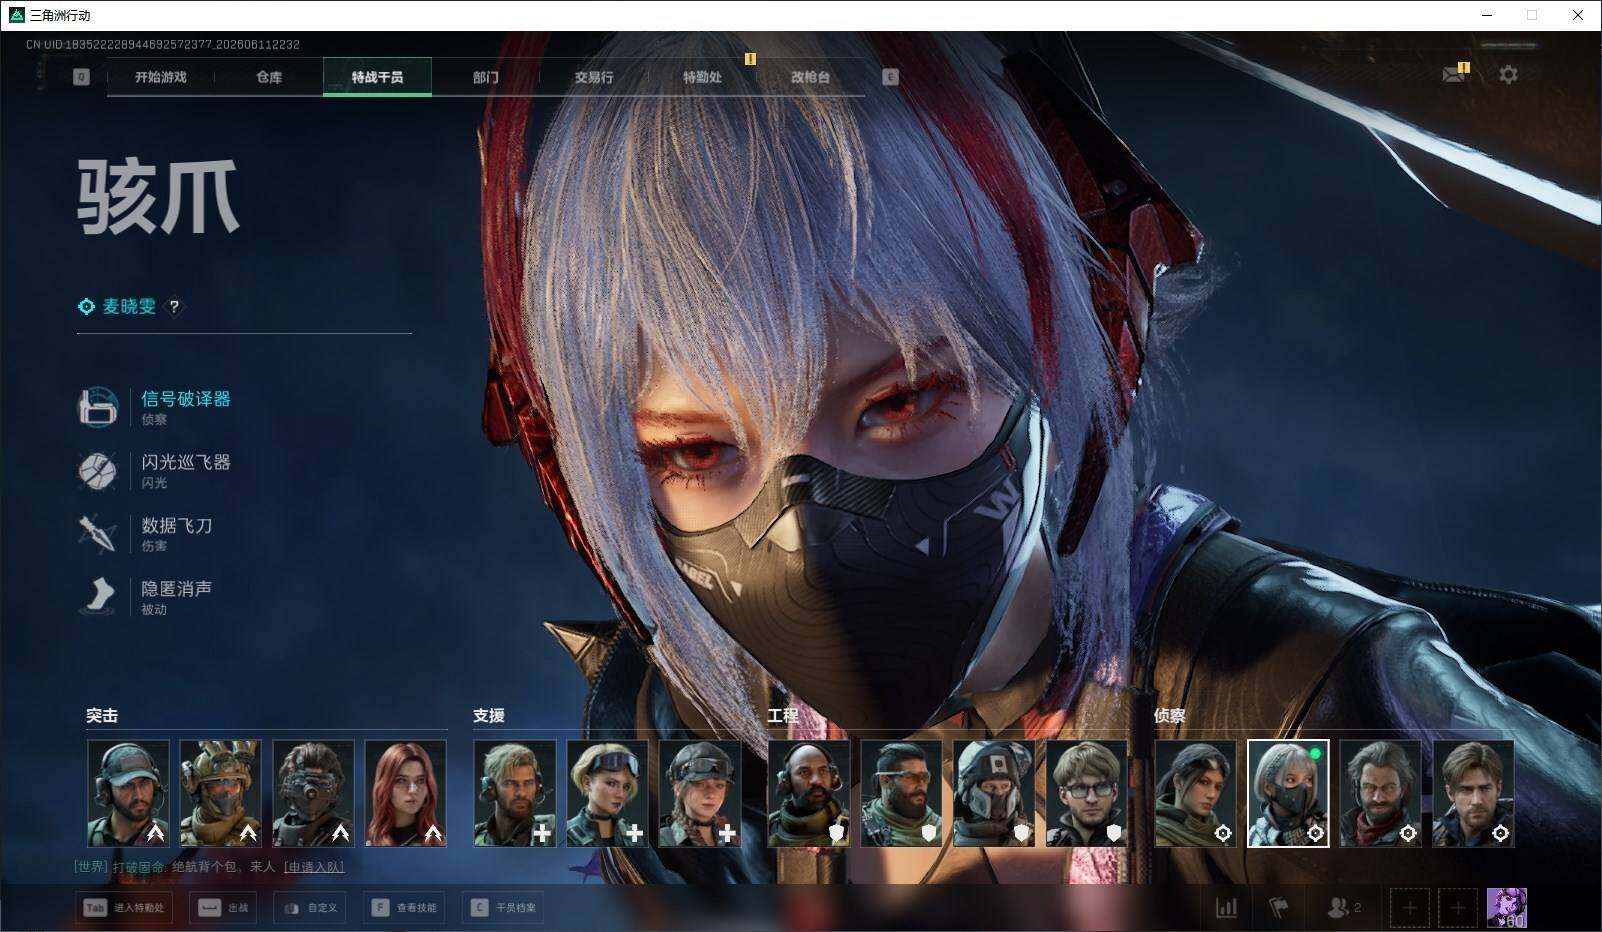Viewport: 1602px width, 932px height.
Task: Click the operator name 麦晓雯
Action: click(x=129, y=307)
